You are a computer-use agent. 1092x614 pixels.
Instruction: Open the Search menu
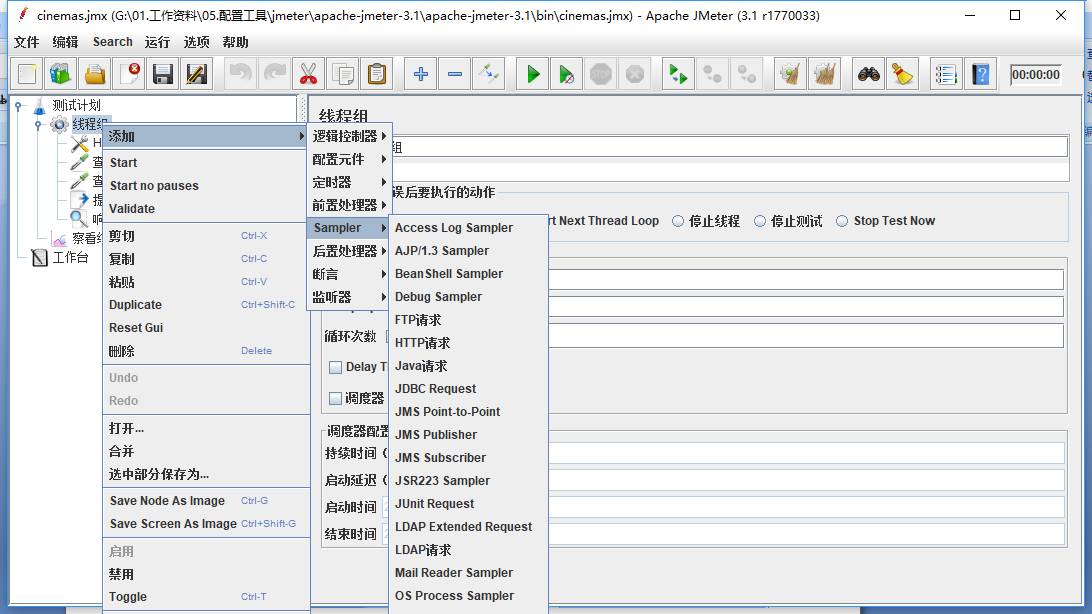pos(113,42)
